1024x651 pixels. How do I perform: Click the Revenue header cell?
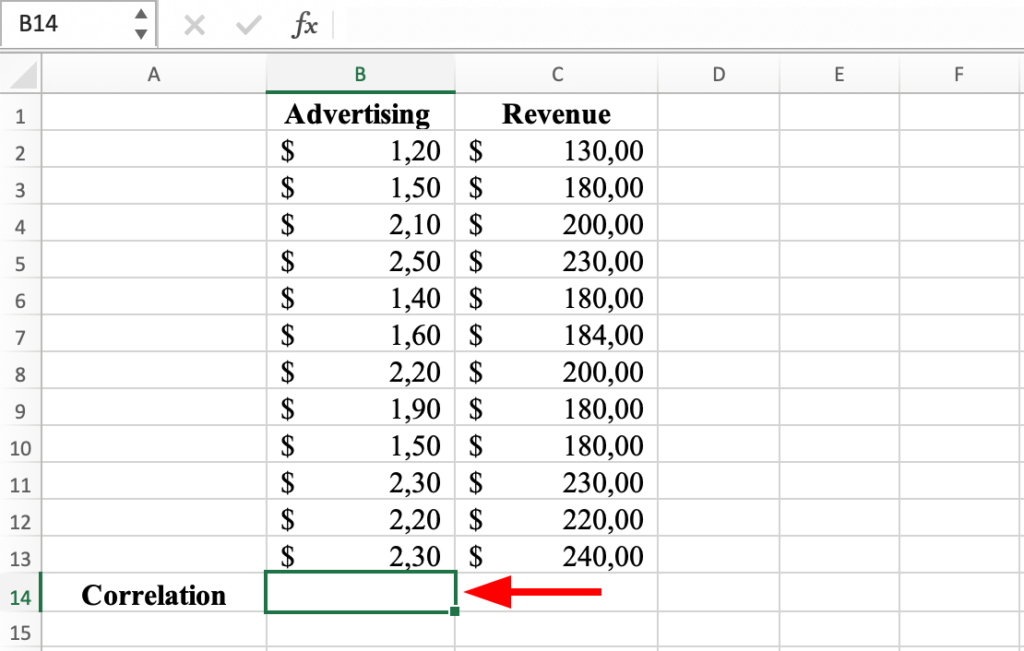pyautogui.click(x=556, y=114)
